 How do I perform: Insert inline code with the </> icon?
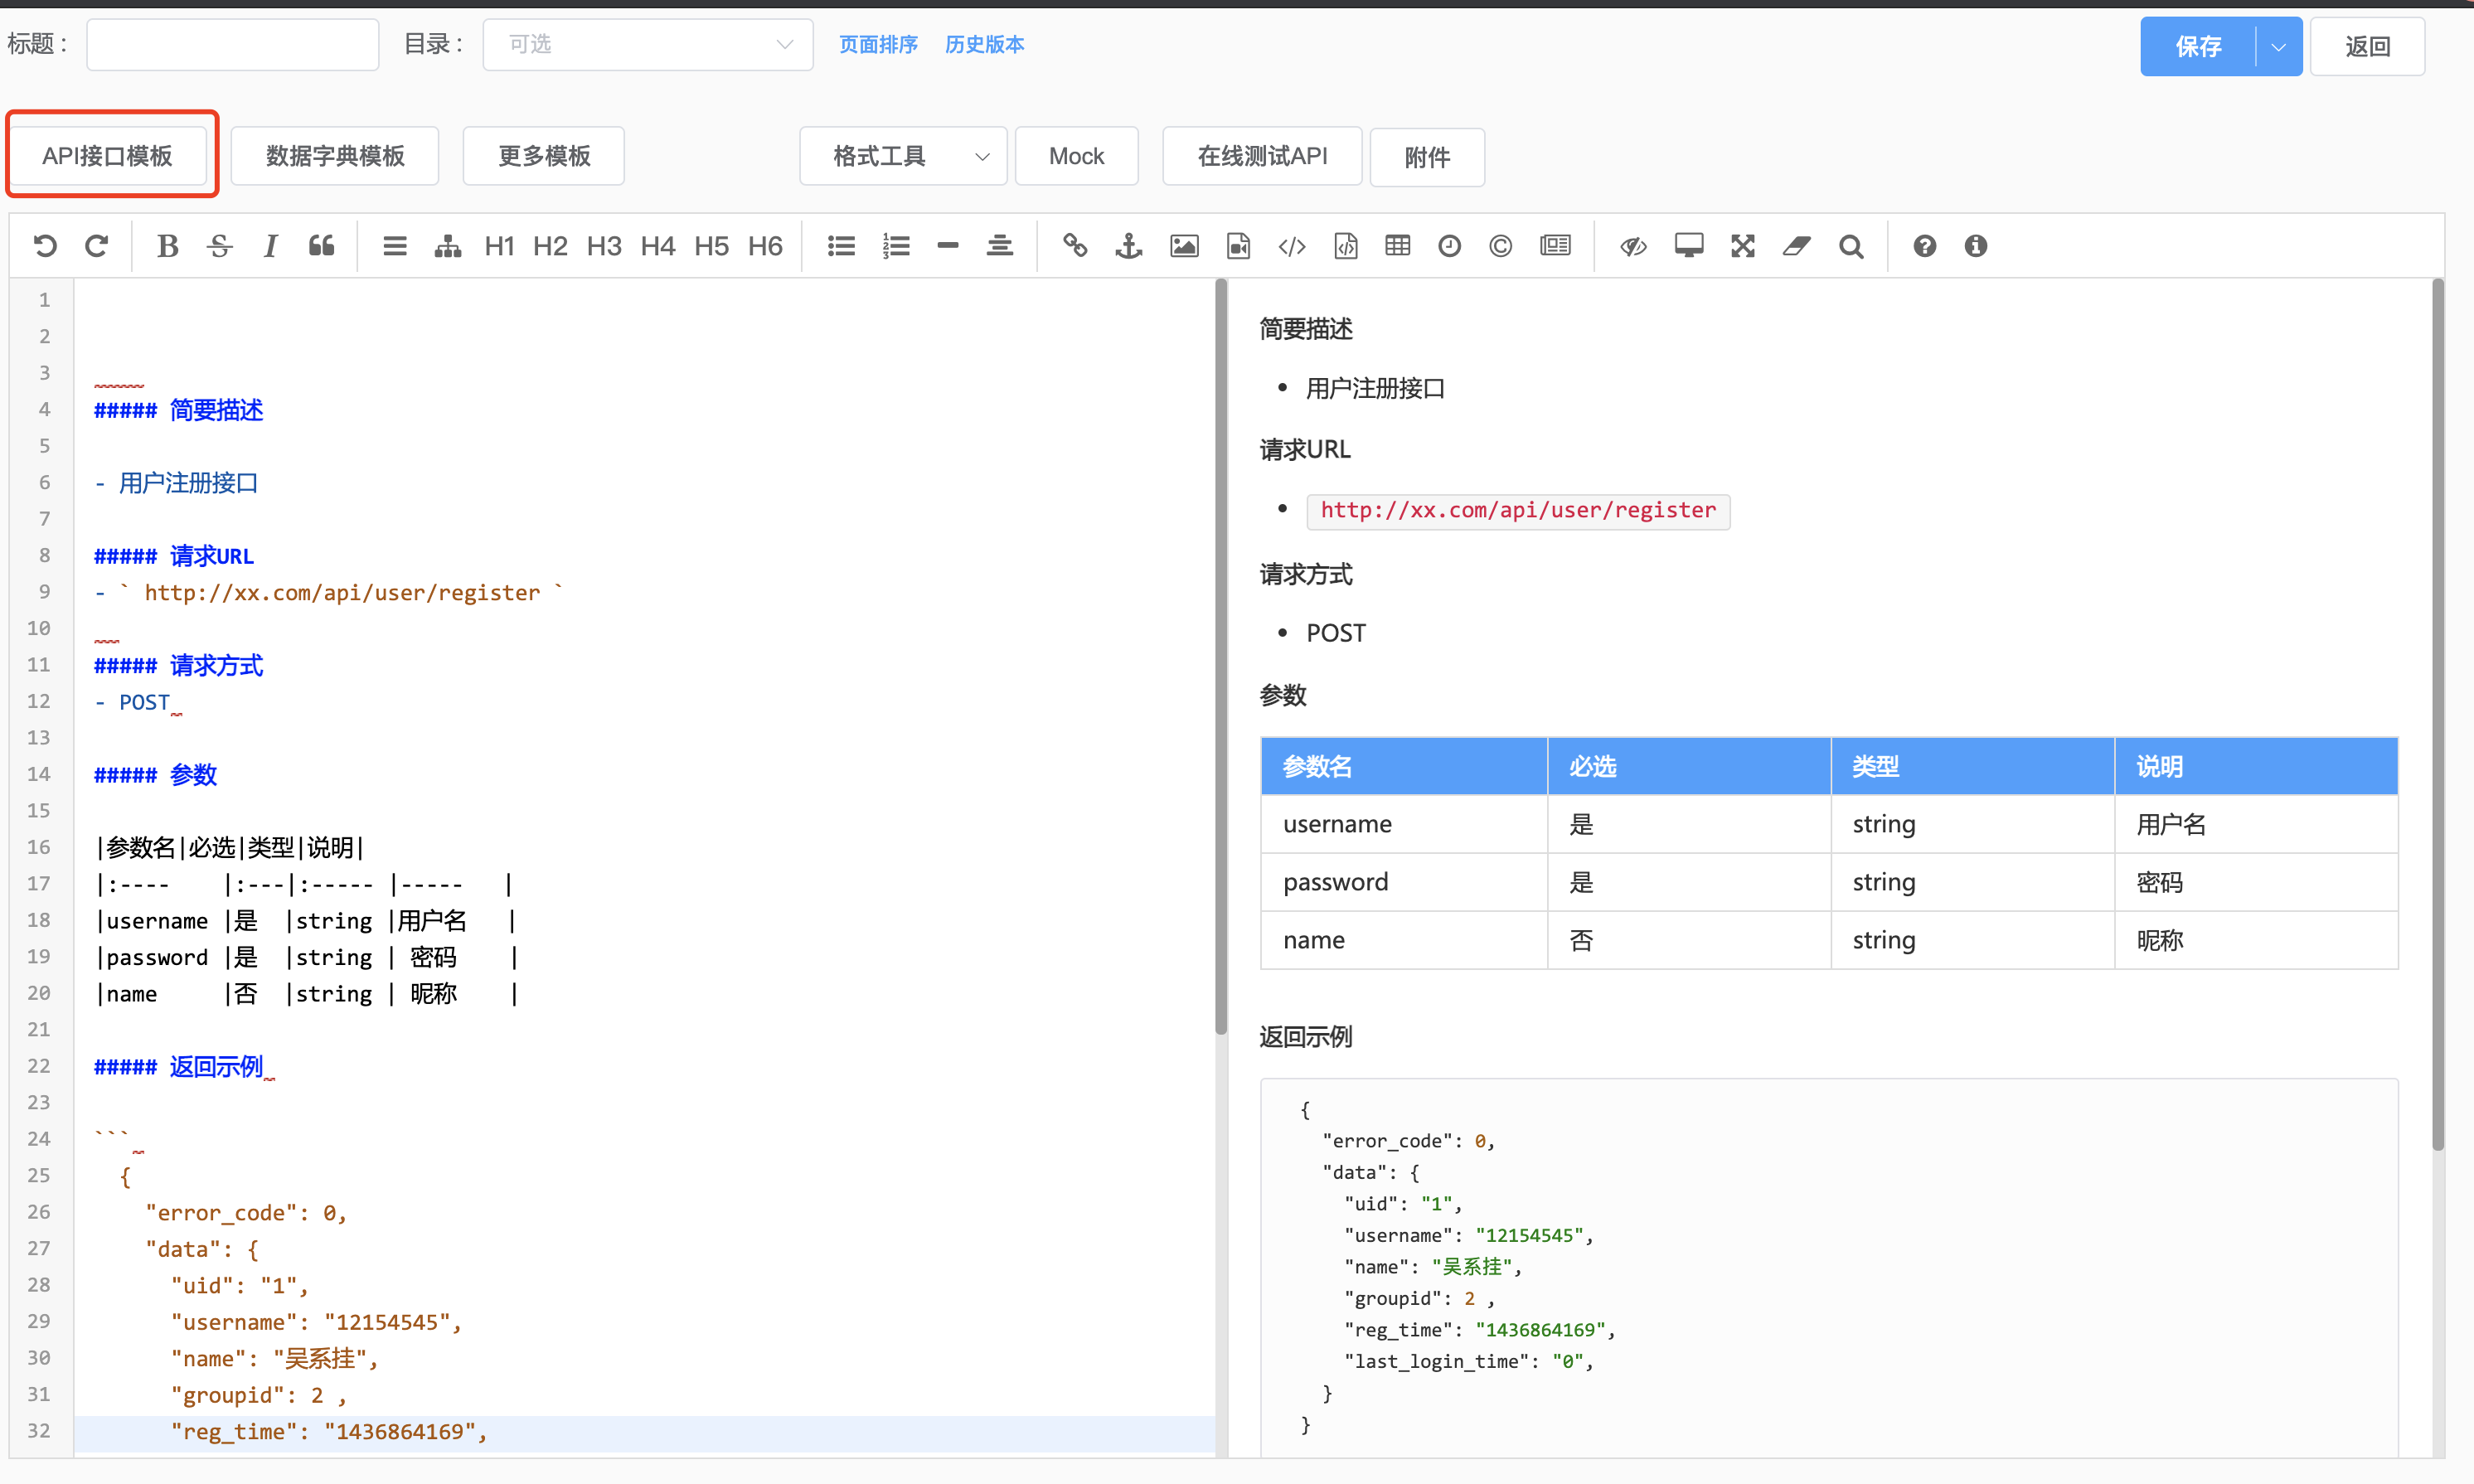(1292, 246)
